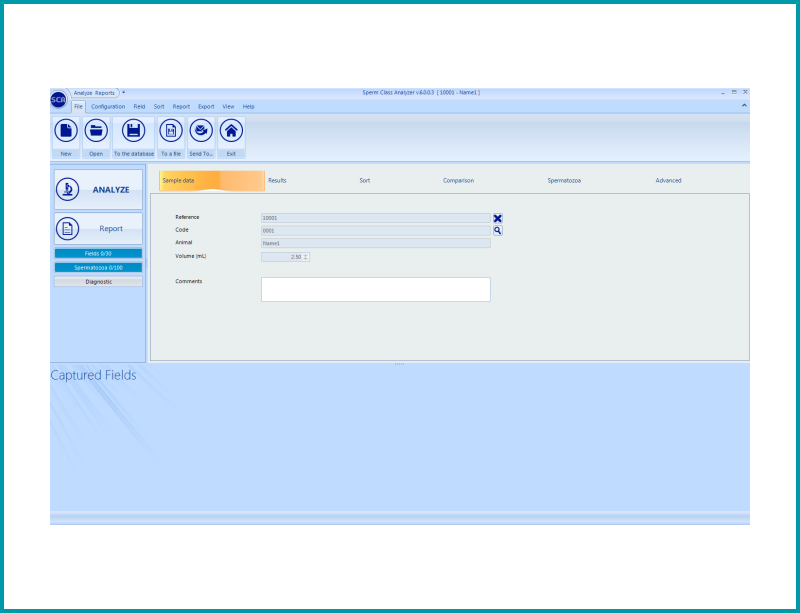Switch to the Sort tab
800x613 pixels.
(x=365, y=181)
